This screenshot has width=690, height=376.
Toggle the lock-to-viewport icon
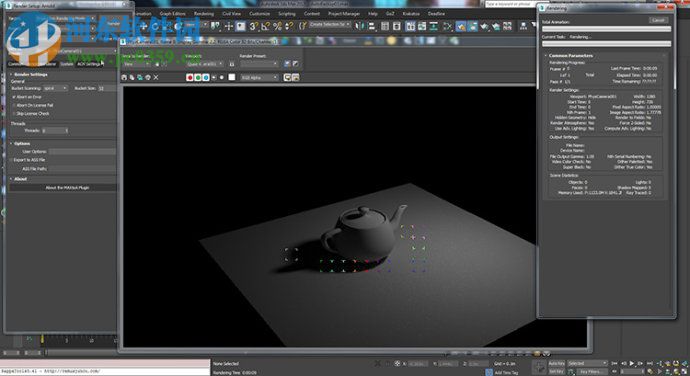[x=232, y=64]
